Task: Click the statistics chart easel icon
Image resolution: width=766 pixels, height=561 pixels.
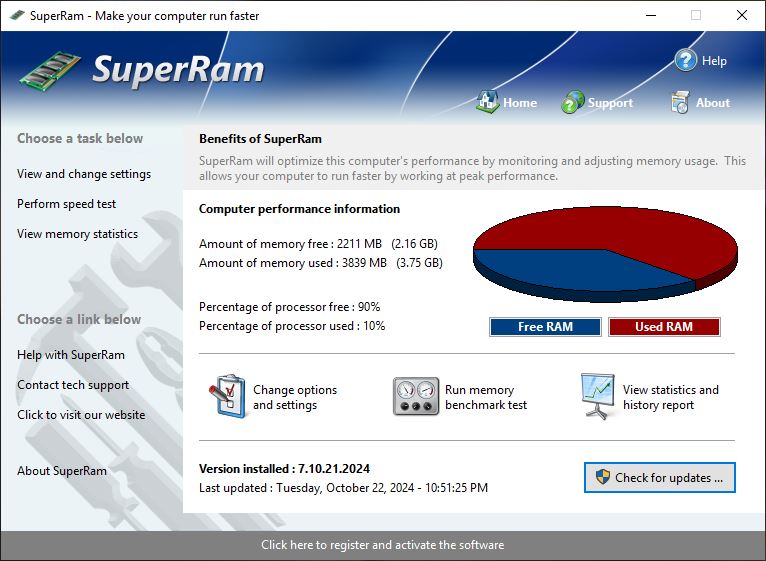Action: point(597,396)
